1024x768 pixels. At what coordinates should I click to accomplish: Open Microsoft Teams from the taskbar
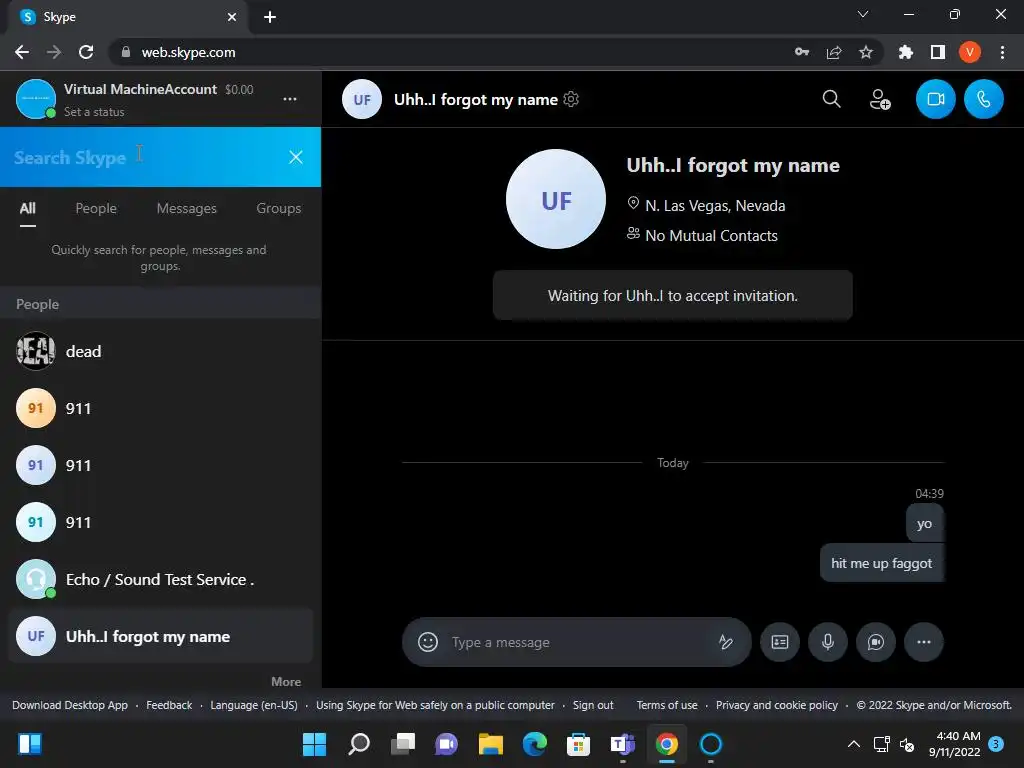622,744
